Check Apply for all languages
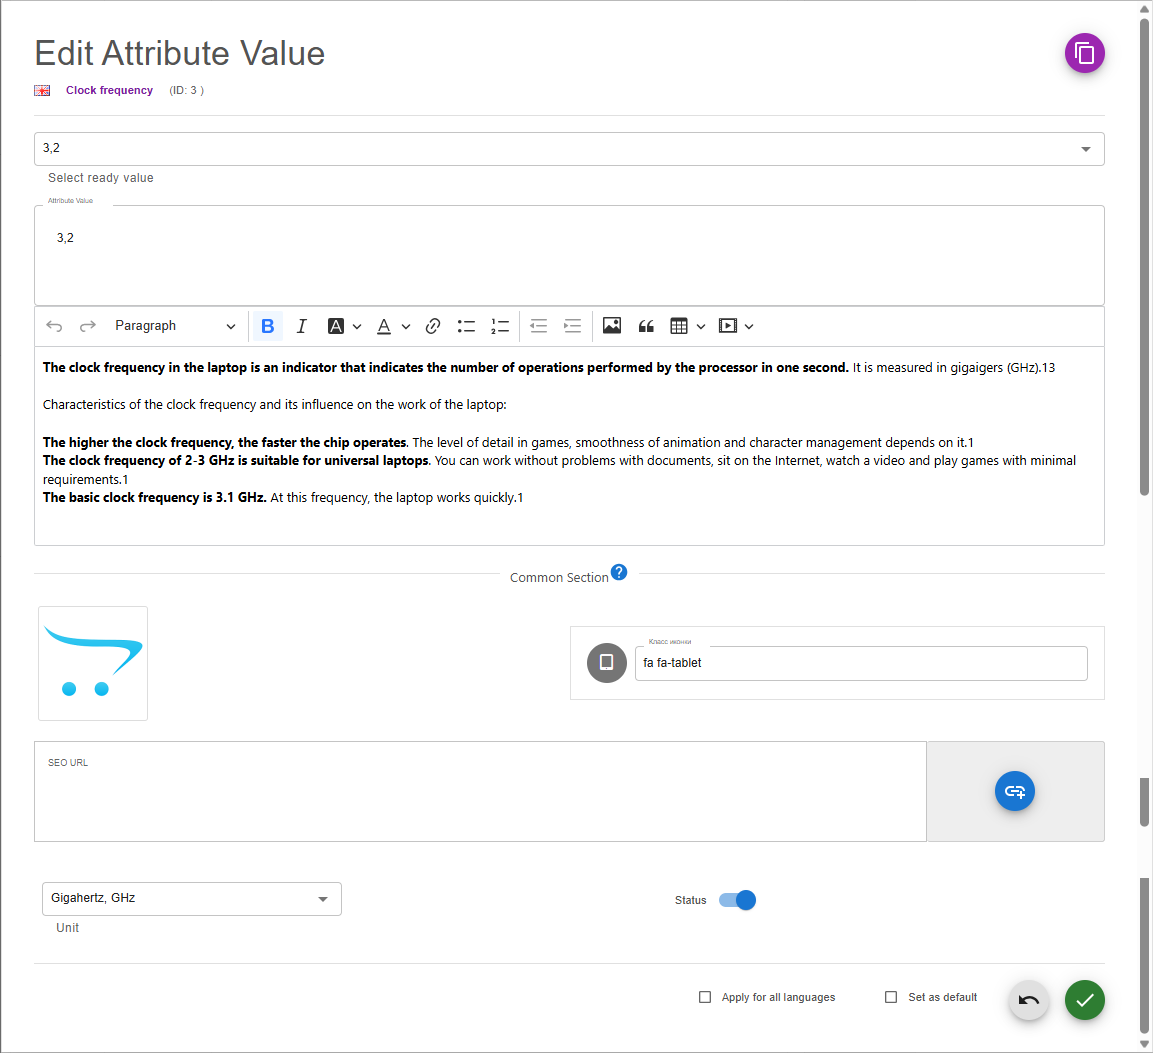 pyautogui.click(x=705, y=997)
